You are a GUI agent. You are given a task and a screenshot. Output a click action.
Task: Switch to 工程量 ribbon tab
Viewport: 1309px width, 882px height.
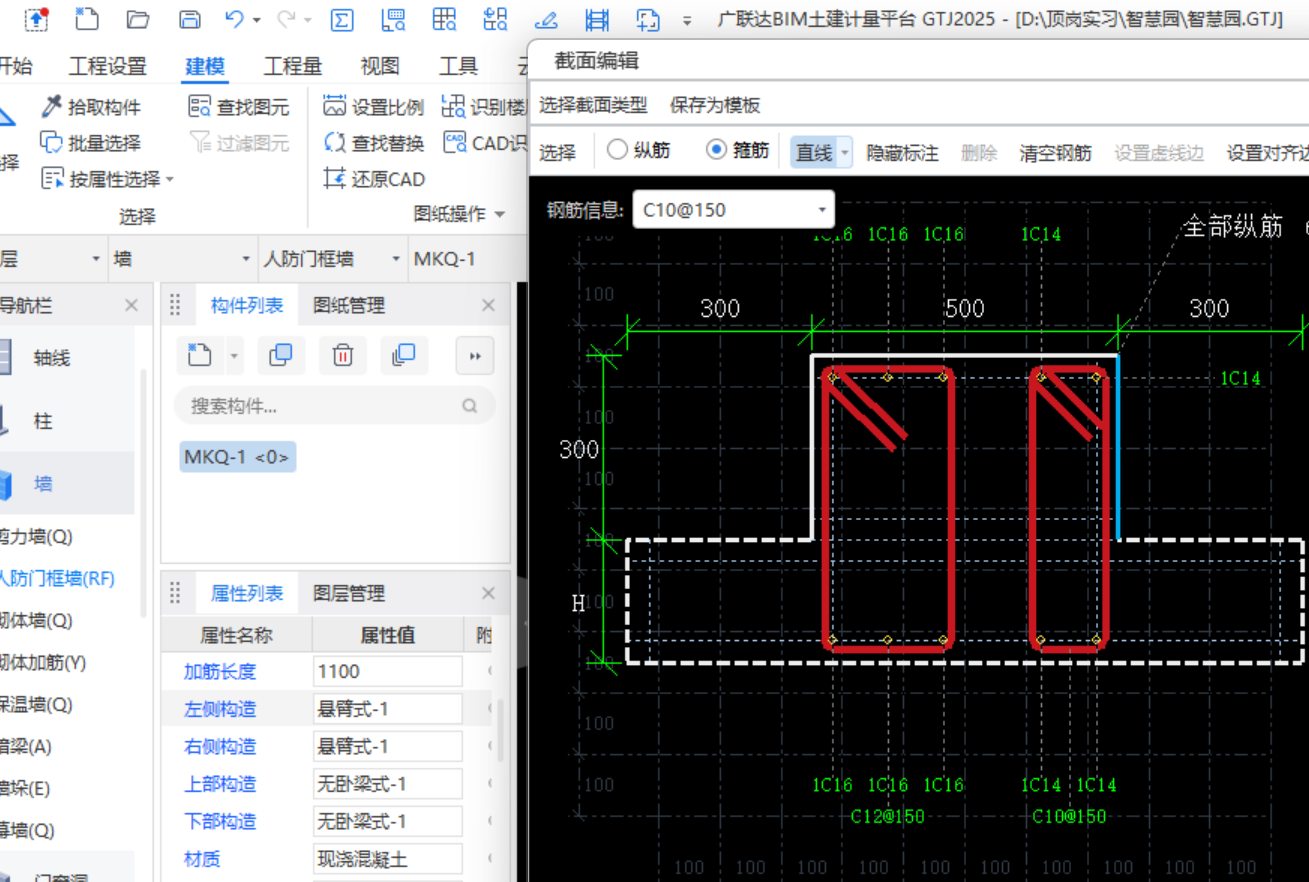click(292, 66)
